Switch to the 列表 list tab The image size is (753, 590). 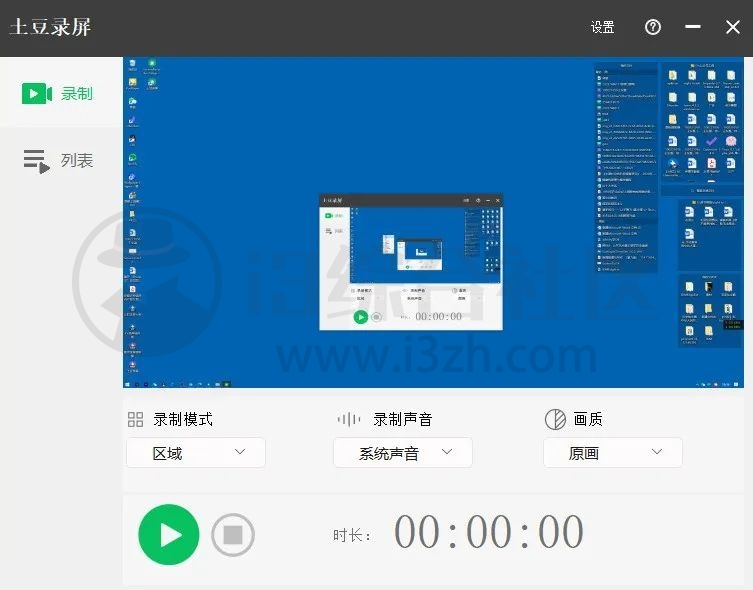pos(58,160)
